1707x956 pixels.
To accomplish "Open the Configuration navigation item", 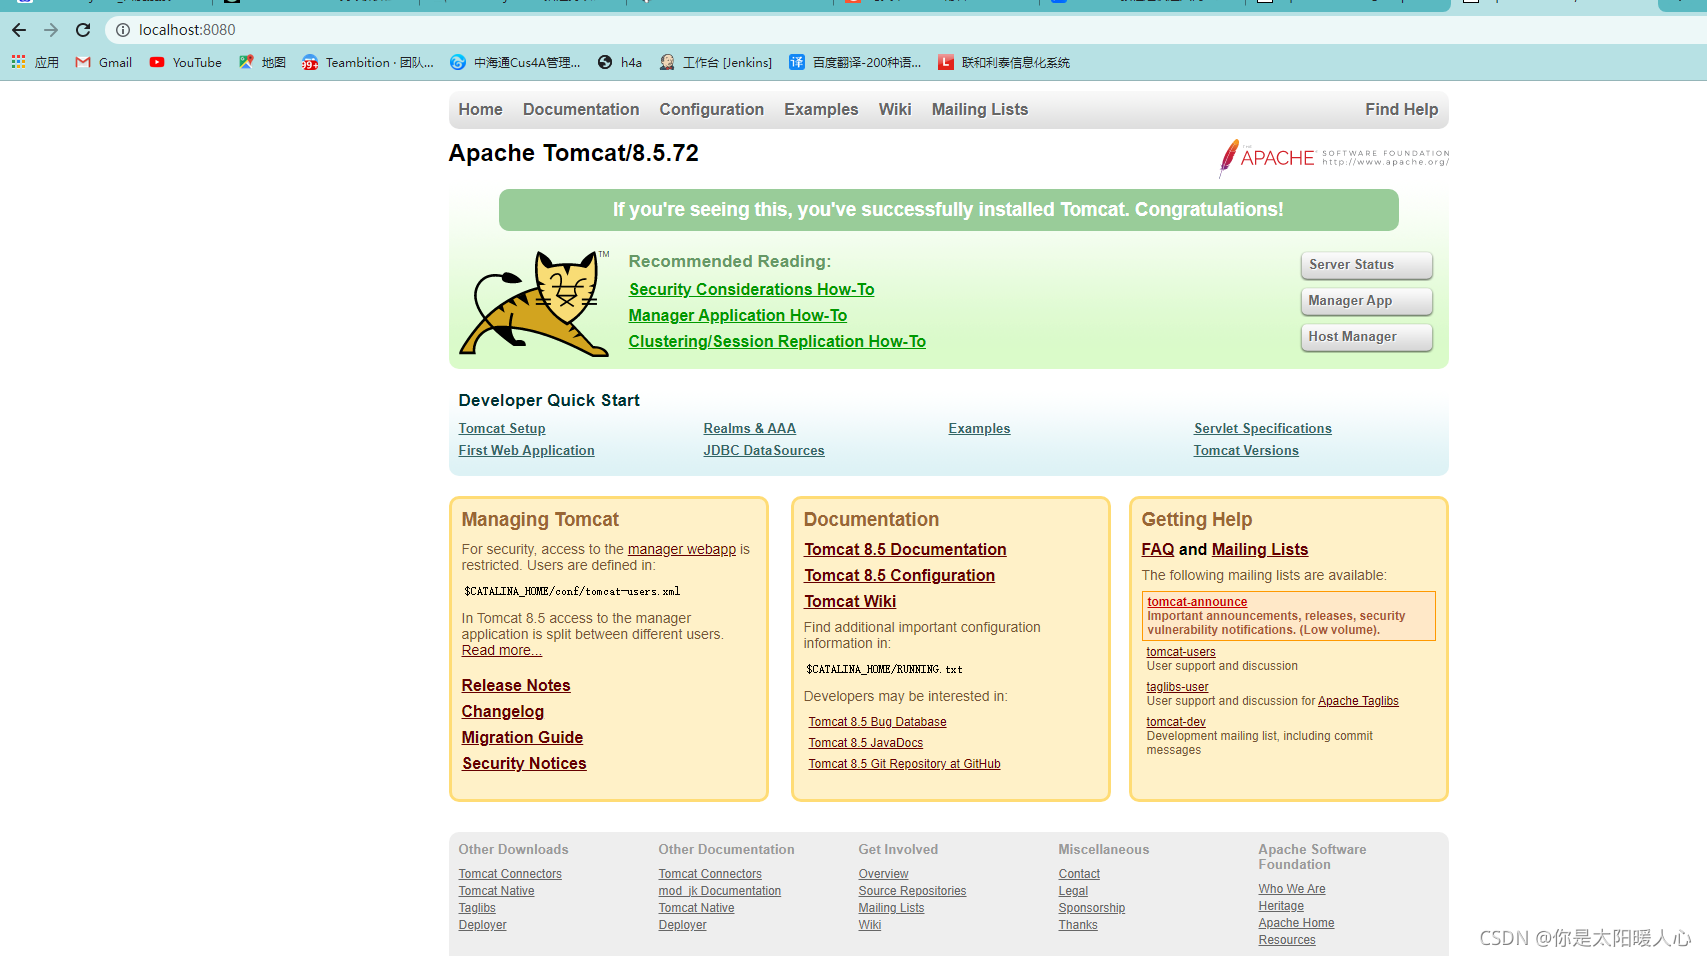I will click(x=711, y=110).
